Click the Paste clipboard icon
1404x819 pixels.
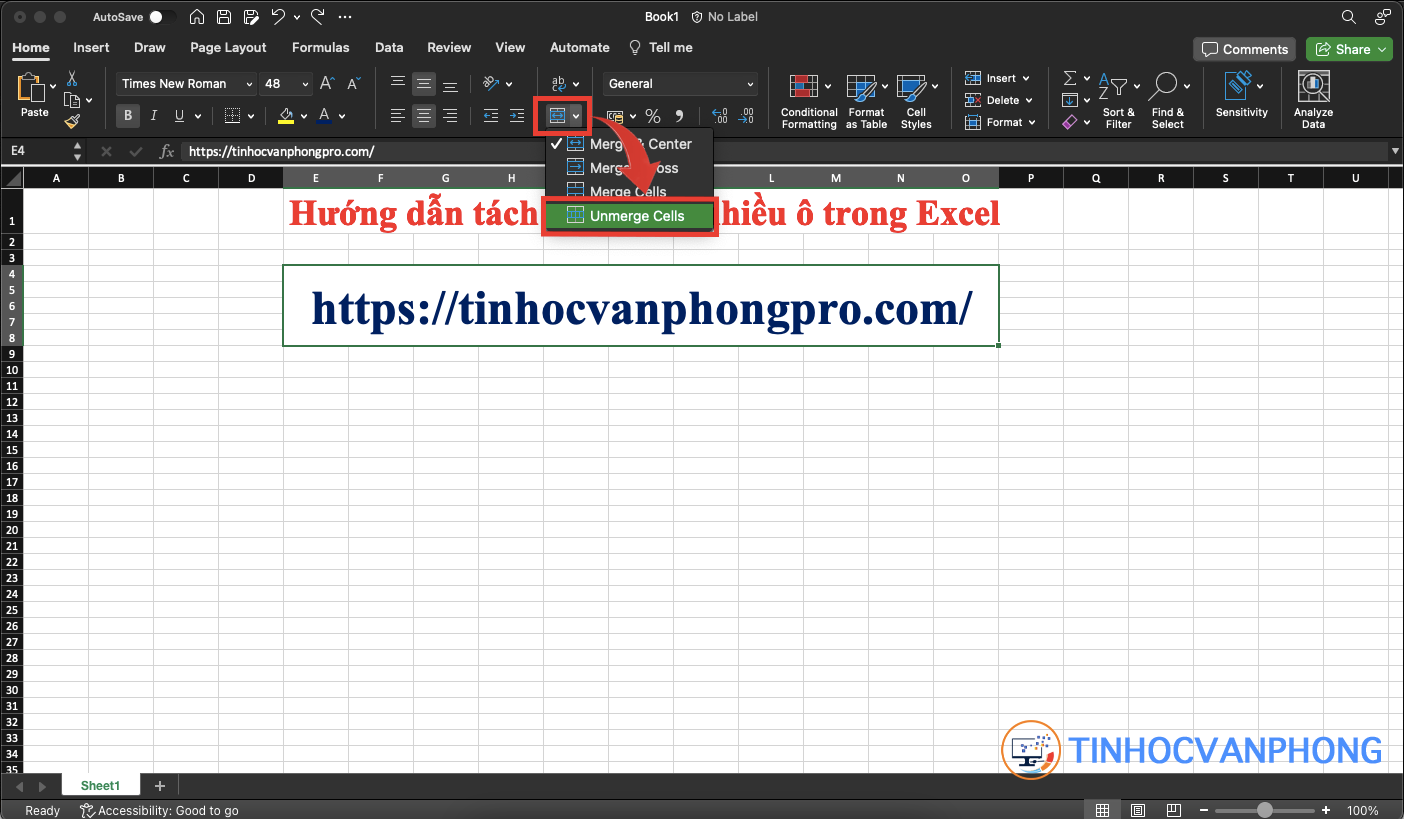(33, 89)
